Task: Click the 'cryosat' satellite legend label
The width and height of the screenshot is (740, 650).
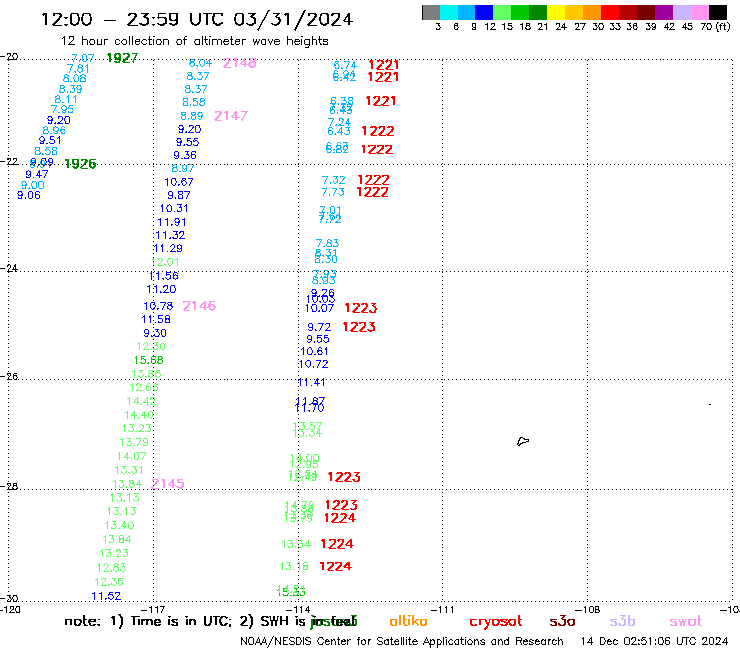Action: click(496, 622)
